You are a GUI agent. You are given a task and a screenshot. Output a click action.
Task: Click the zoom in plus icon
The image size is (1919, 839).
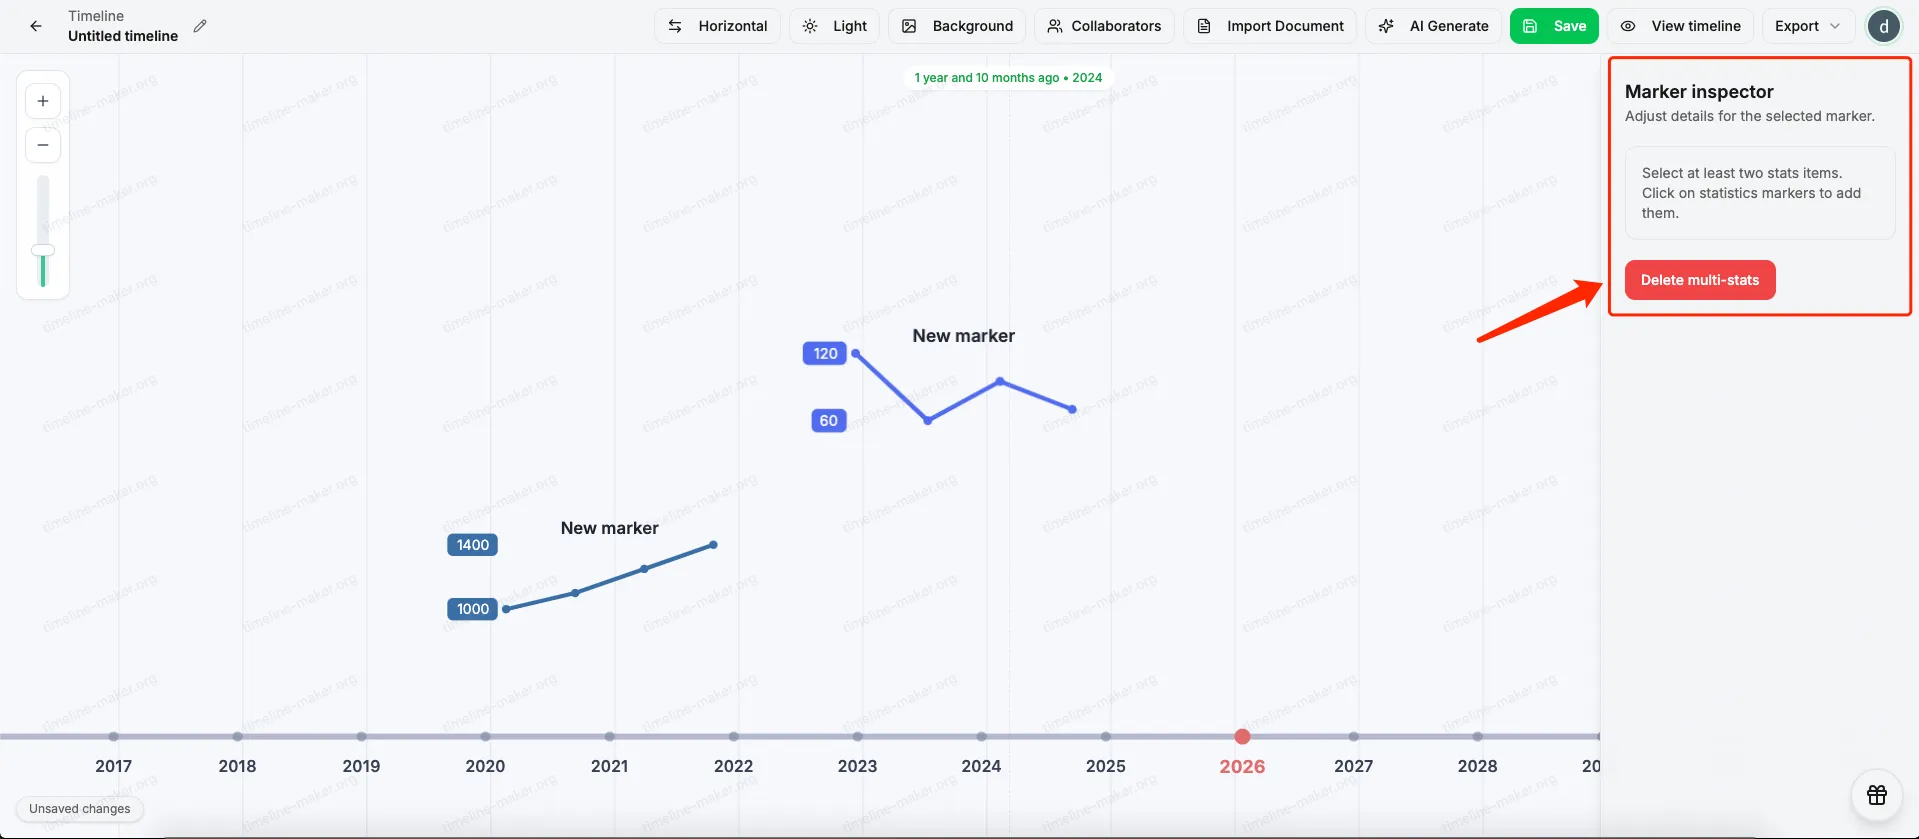(43, 101)
